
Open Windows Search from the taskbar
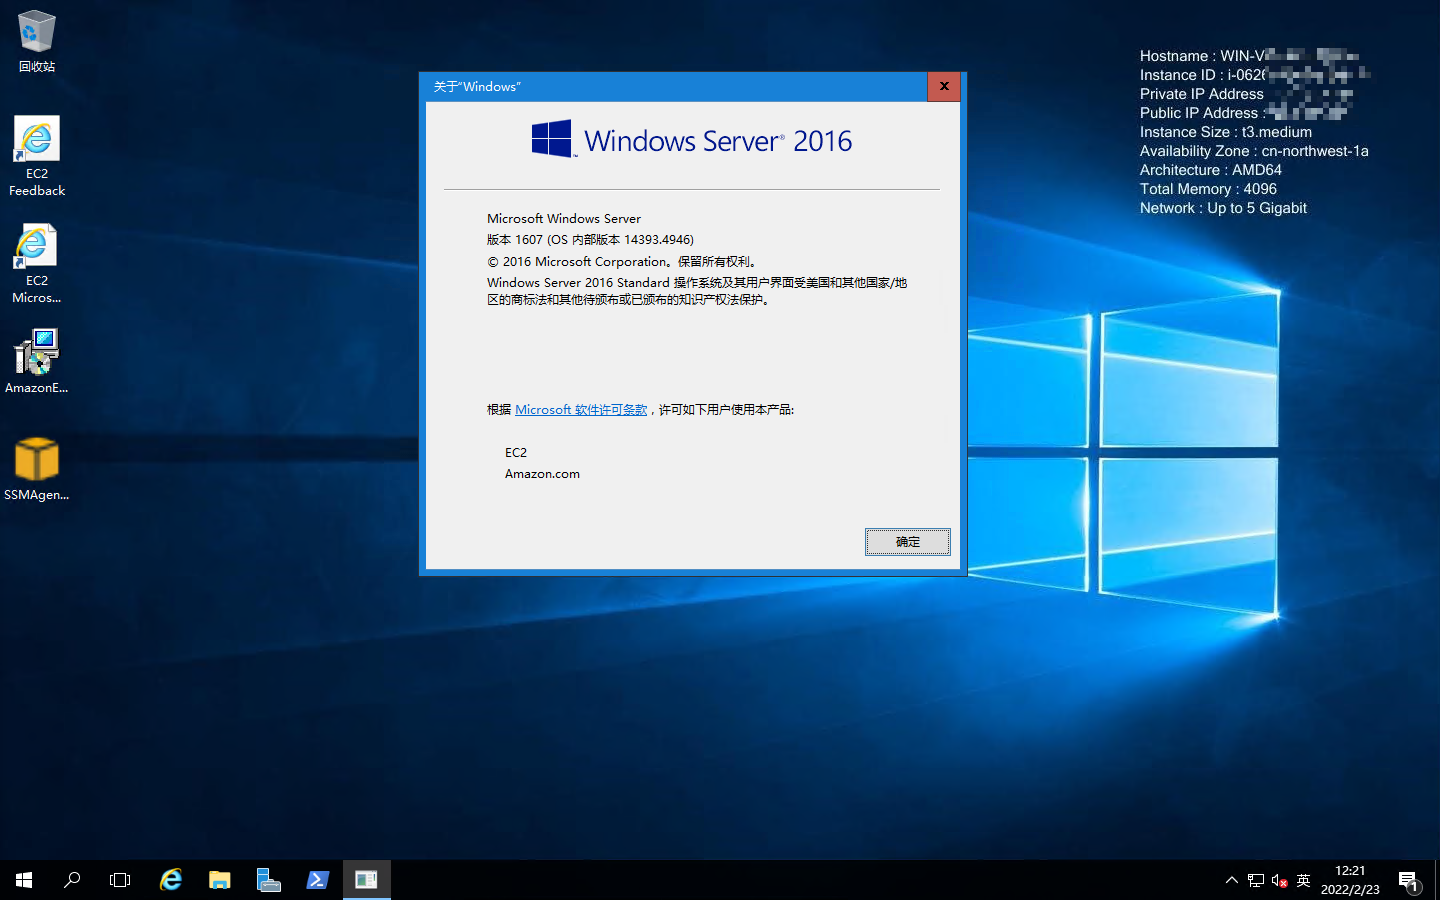[71, 879]
